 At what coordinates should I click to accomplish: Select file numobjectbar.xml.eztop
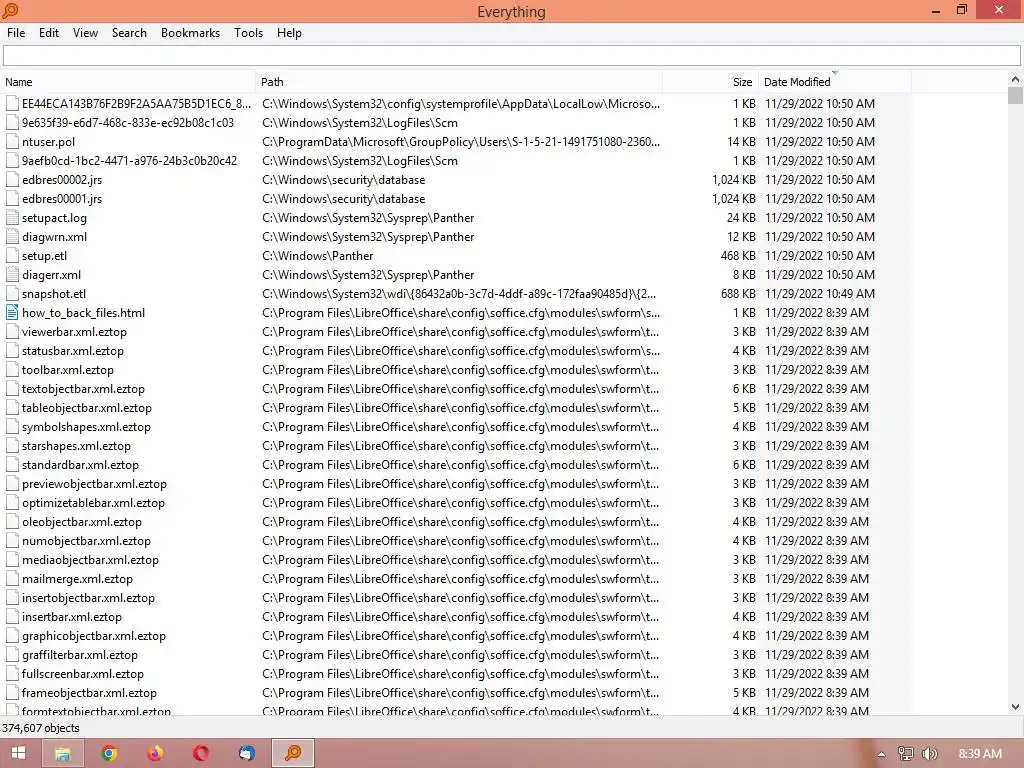(86, 540)
